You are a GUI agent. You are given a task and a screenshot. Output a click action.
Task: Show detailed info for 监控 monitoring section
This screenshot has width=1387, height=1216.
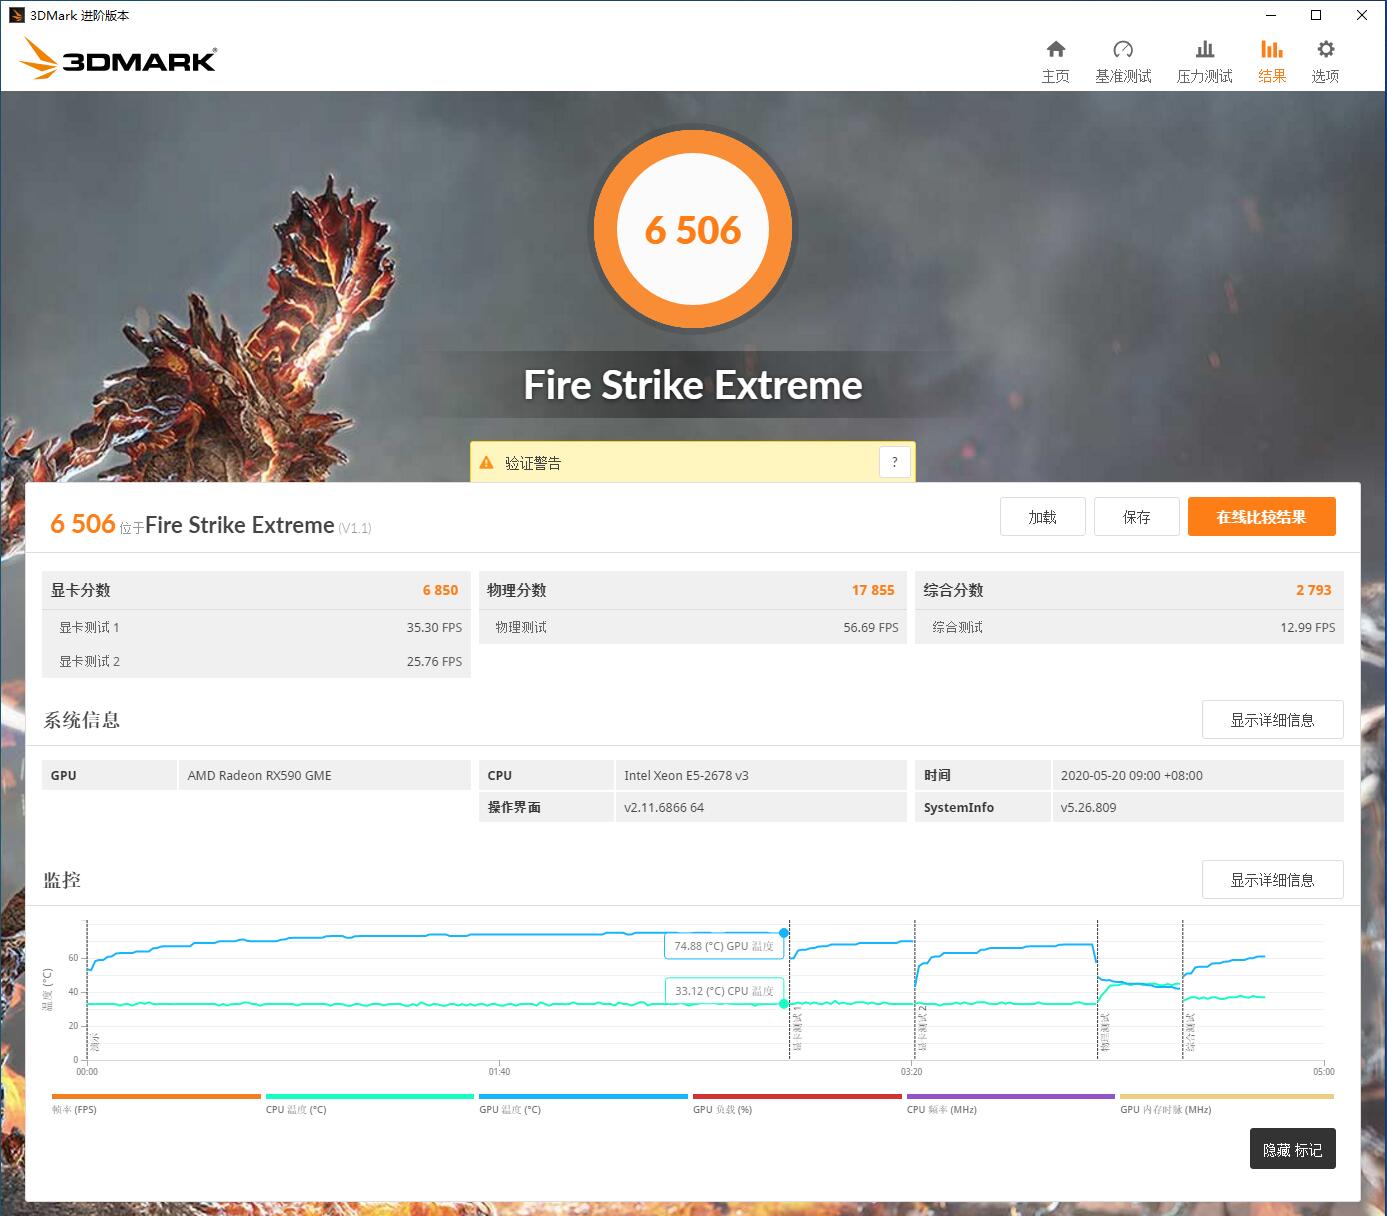tap(1272, 880)
